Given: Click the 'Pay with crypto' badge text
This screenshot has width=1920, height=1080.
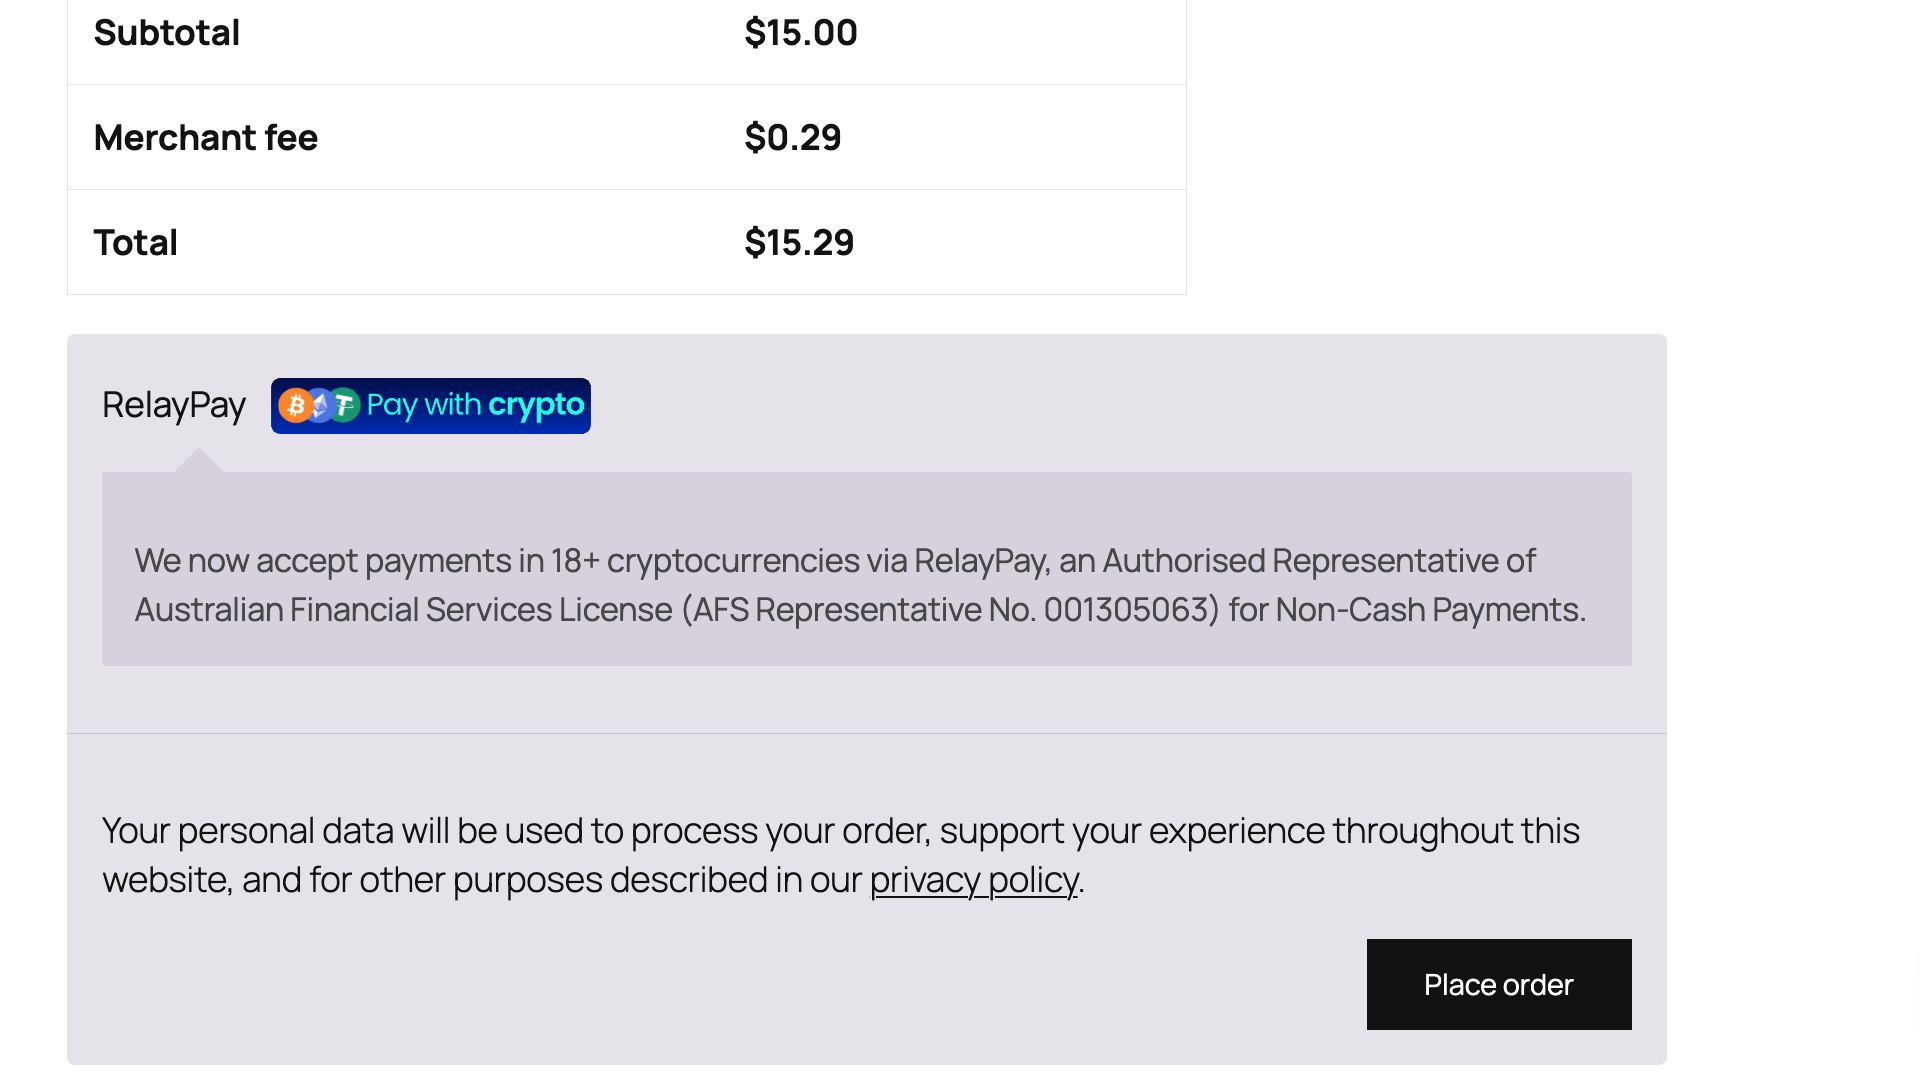Looking at the screenshot, I should (x=475, y=405).
